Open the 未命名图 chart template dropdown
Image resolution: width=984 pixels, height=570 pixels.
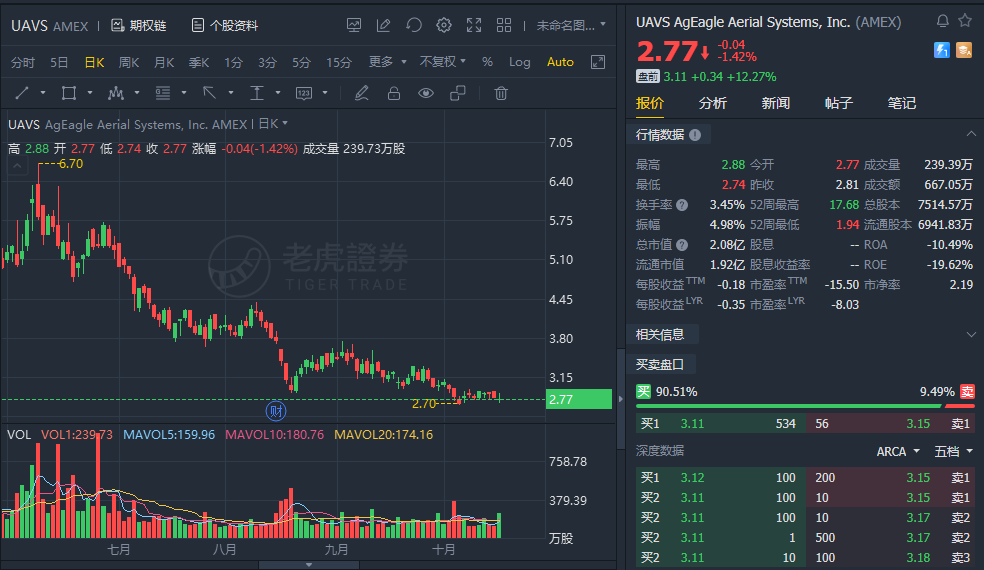tap(571, 25)
